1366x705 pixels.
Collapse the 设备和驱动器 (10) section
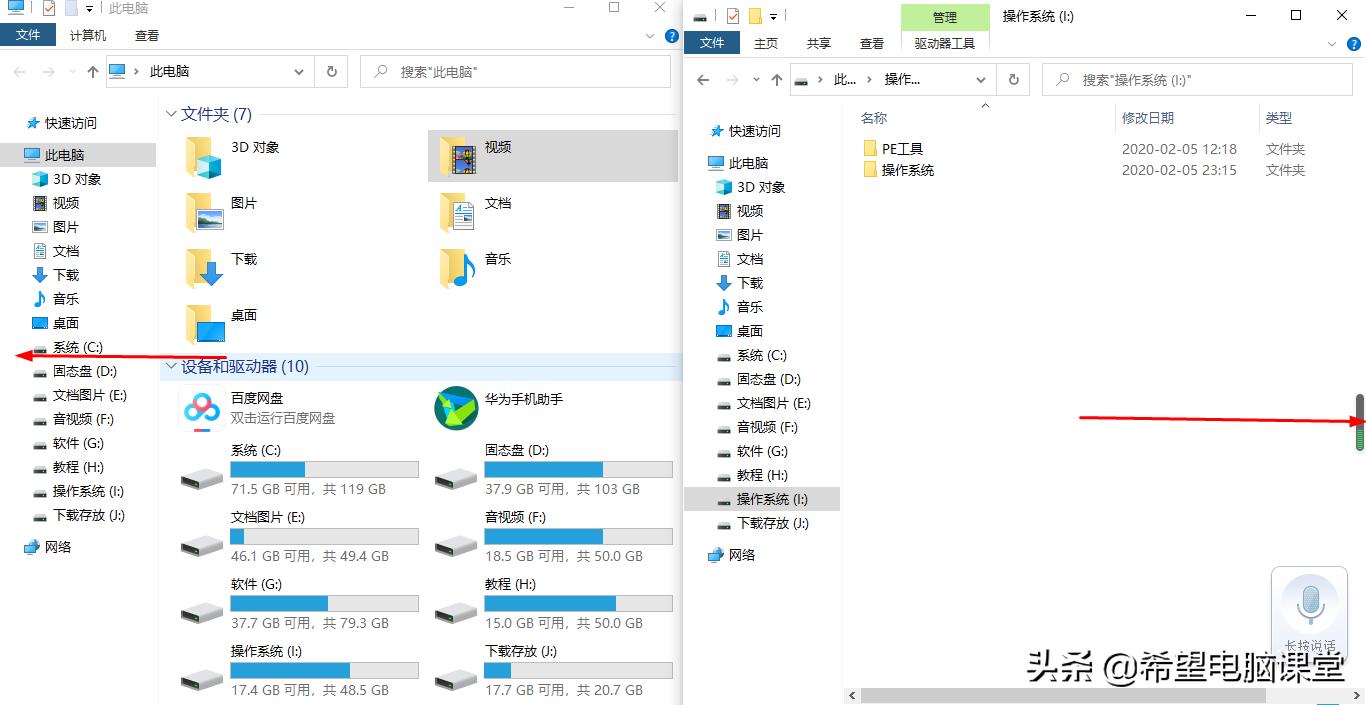click(x=170, y=367)
